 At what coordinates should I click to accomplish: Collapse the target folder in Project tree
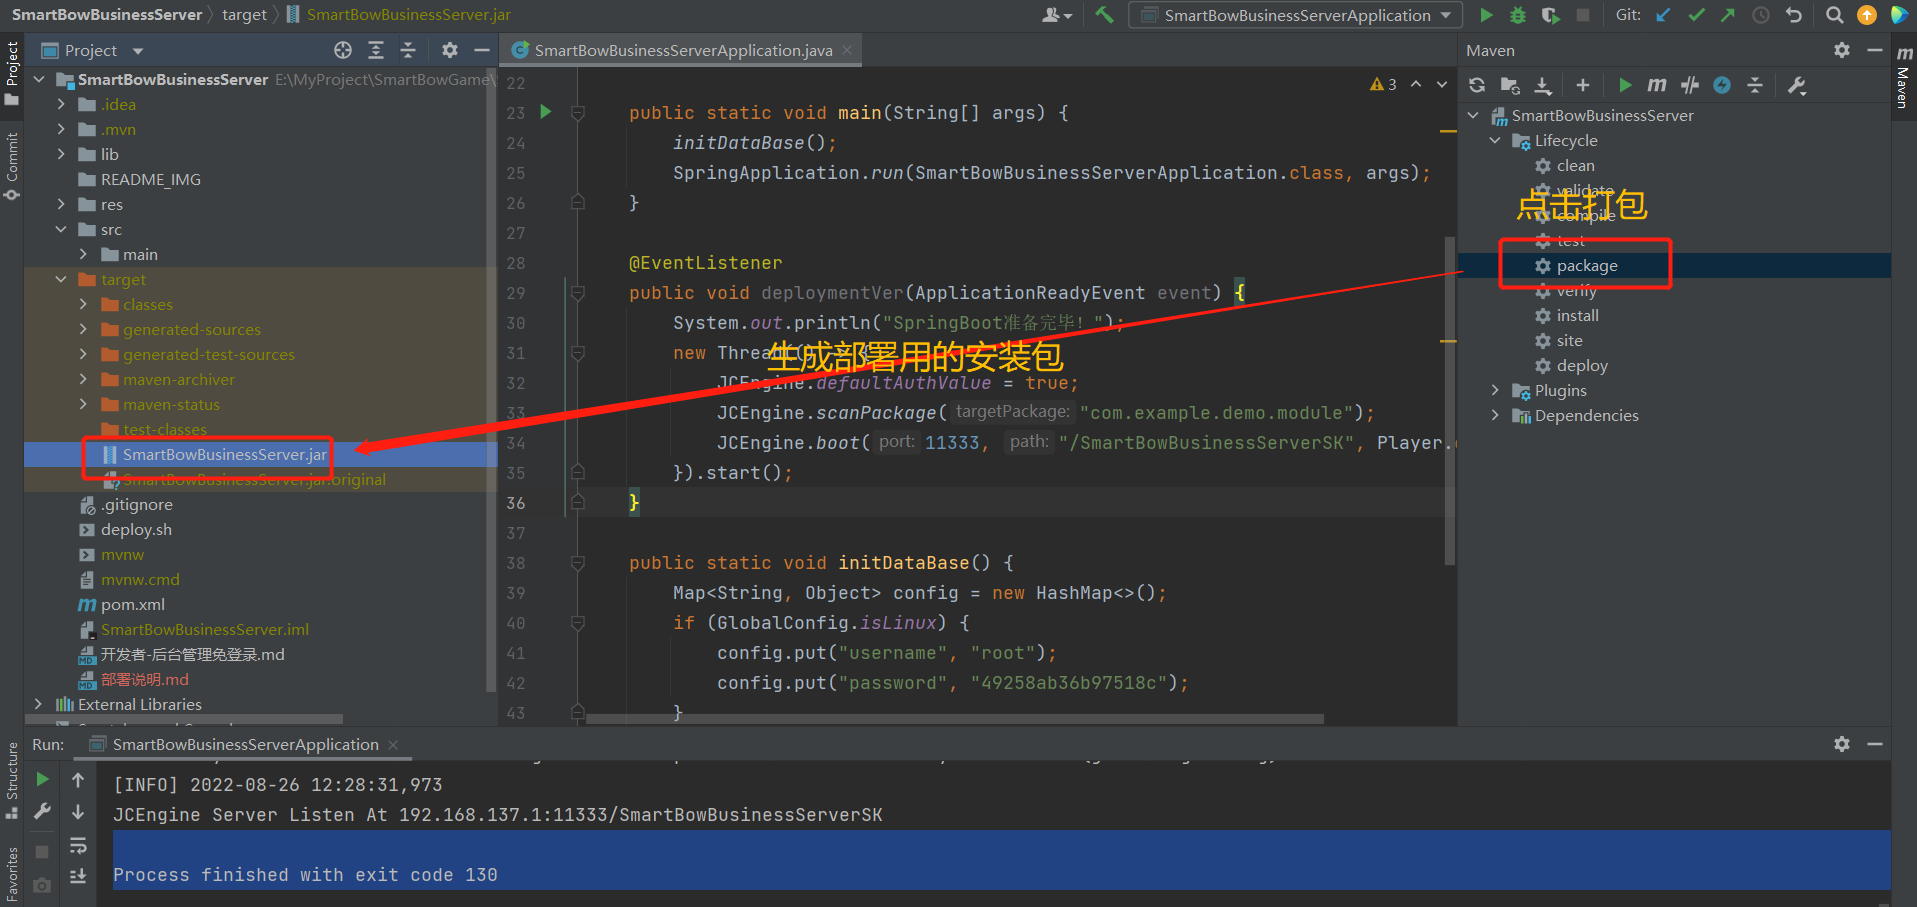61,280
